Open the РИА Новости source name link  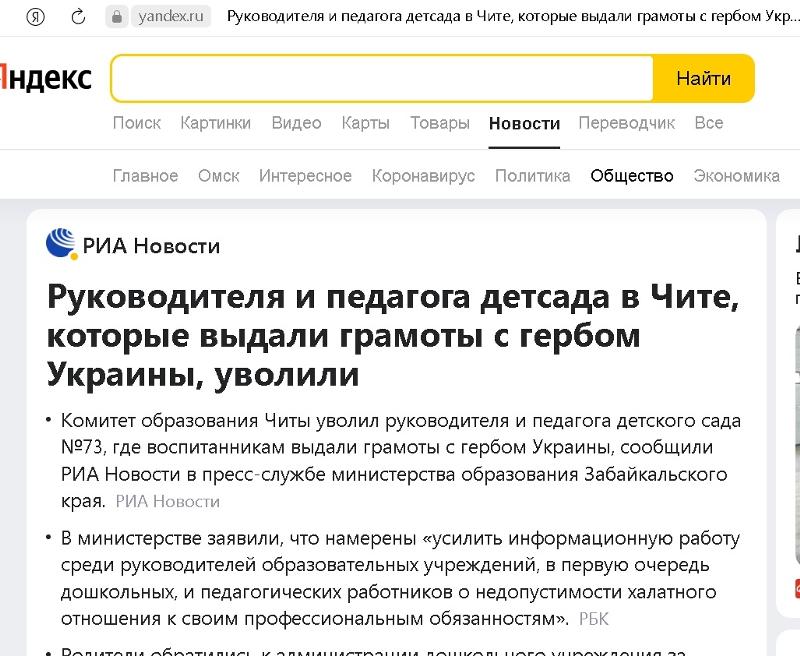pyautogui.click(x=151, y=246)
